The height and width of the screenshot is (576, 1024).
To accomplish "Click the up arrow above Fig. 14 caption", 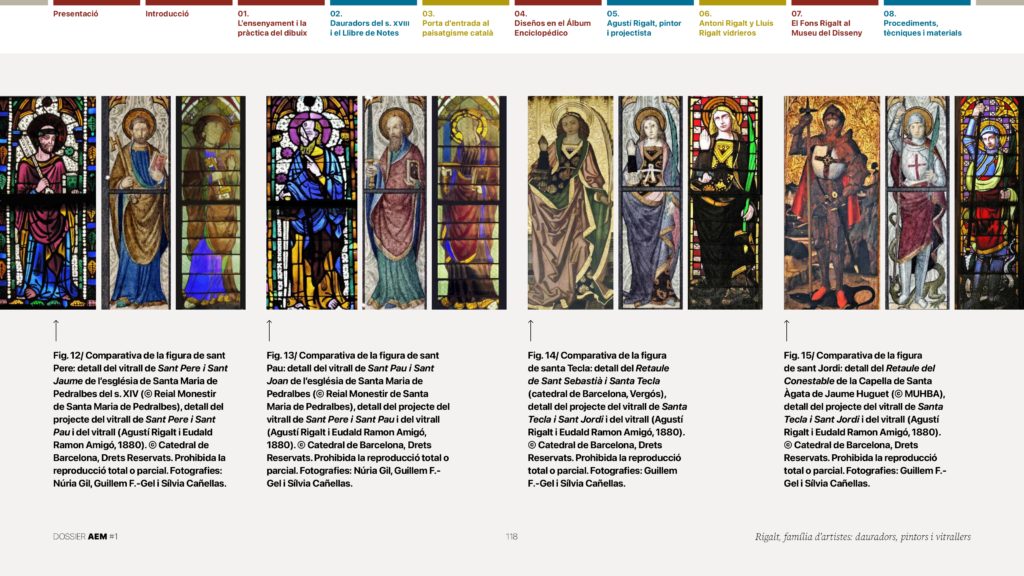I will (531, 330).
